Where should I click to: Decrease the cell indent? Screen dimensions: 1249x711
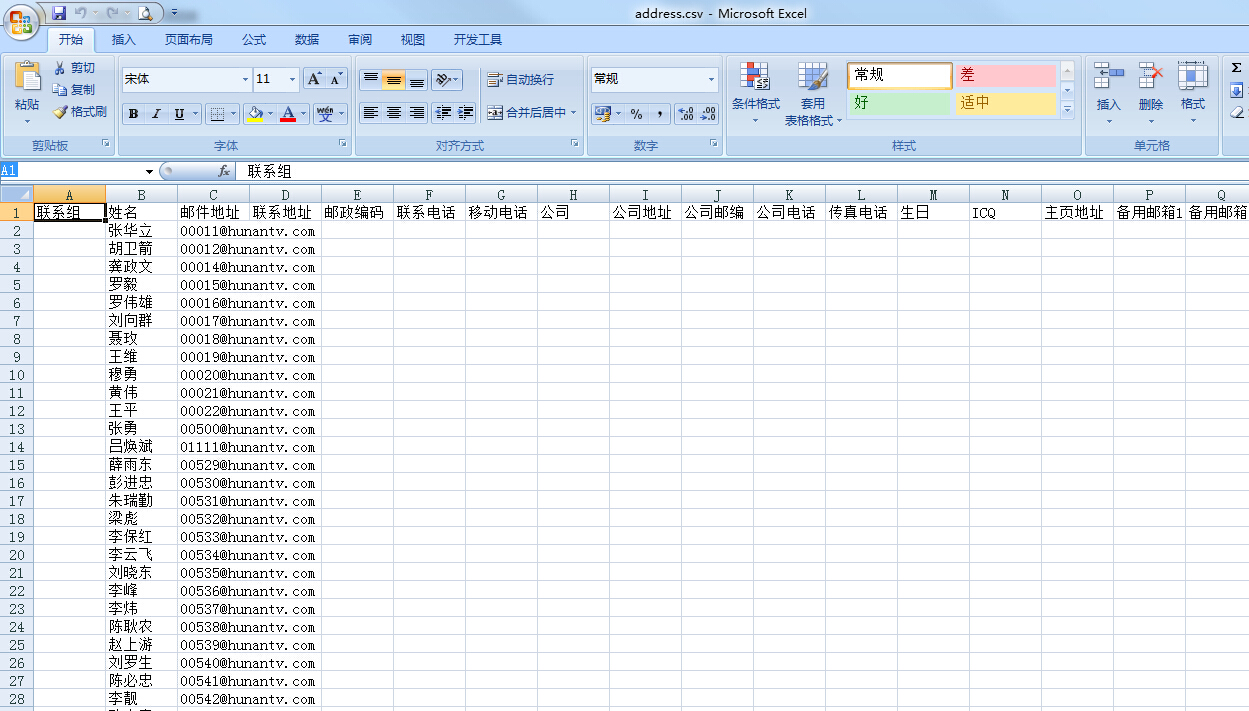(x=443, y=113)
